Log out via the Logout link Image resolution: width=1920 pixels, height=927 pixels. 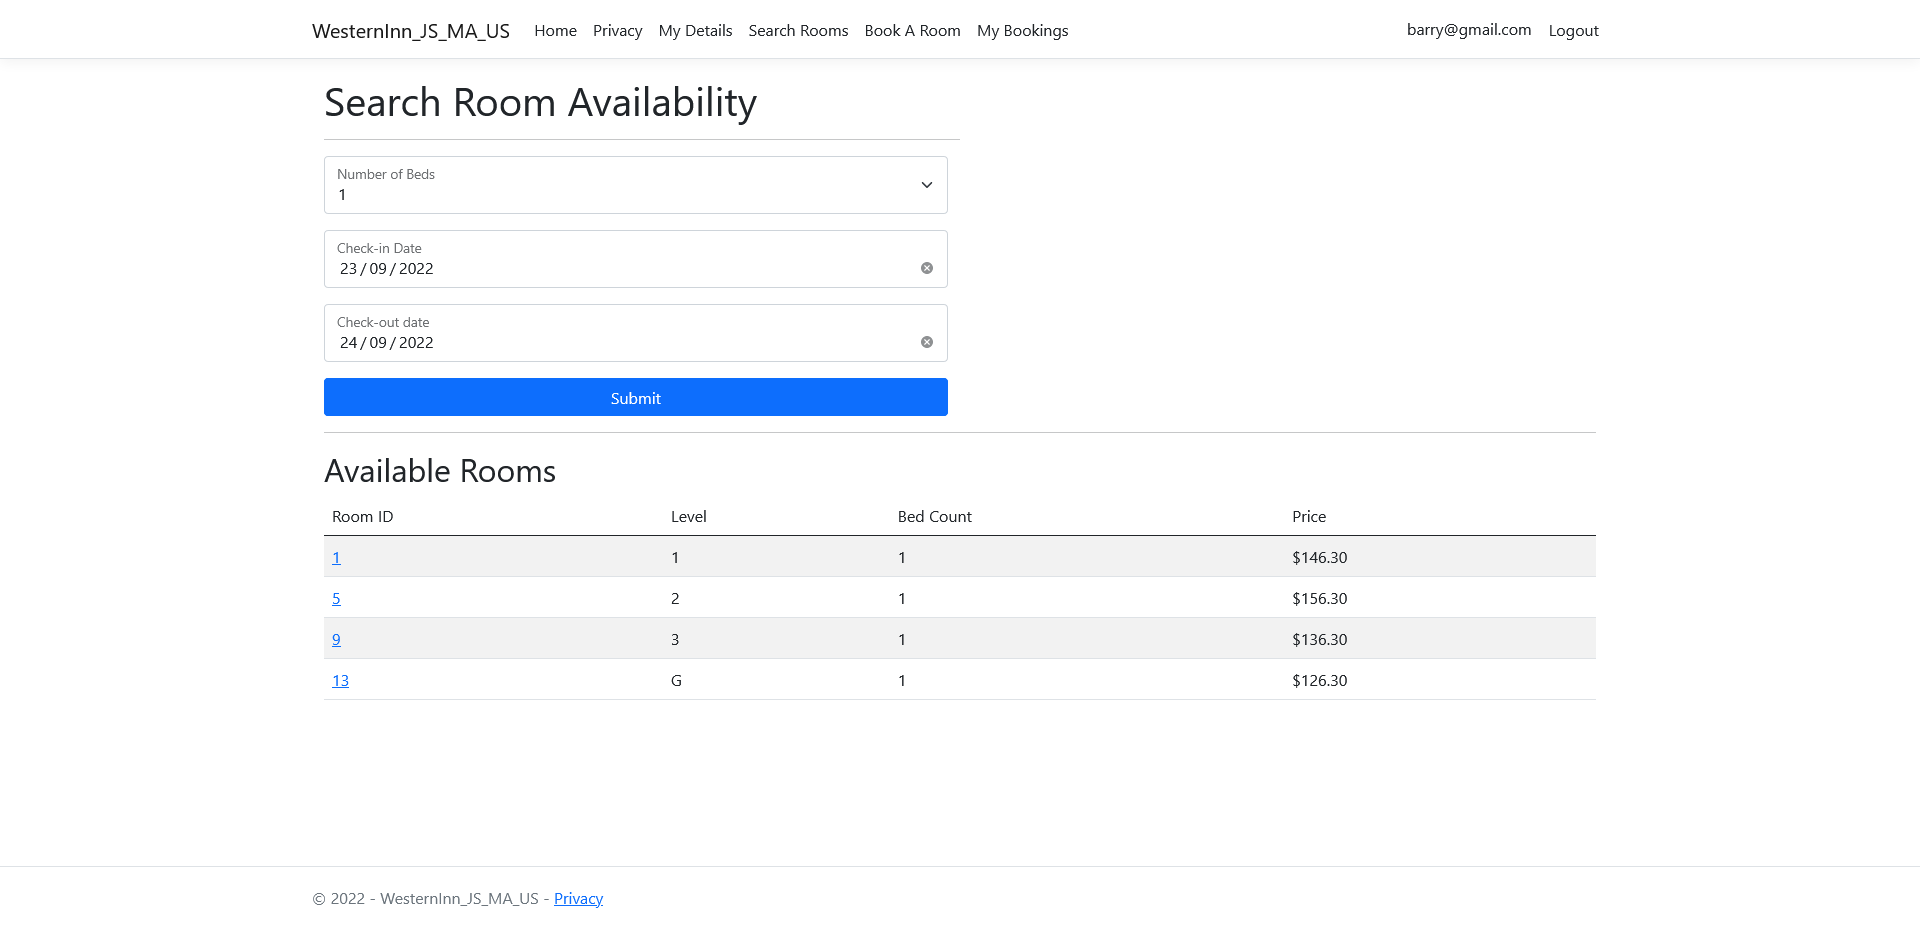(x=1573, y=31)
